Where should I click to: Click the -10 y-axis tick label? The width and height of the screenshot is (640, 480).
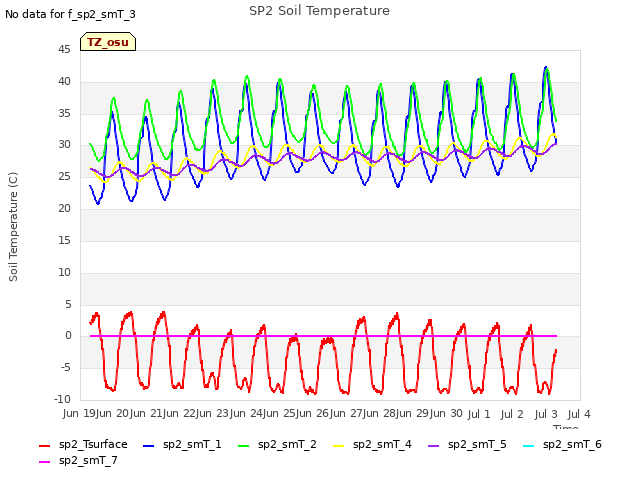(x=62, y=399)
